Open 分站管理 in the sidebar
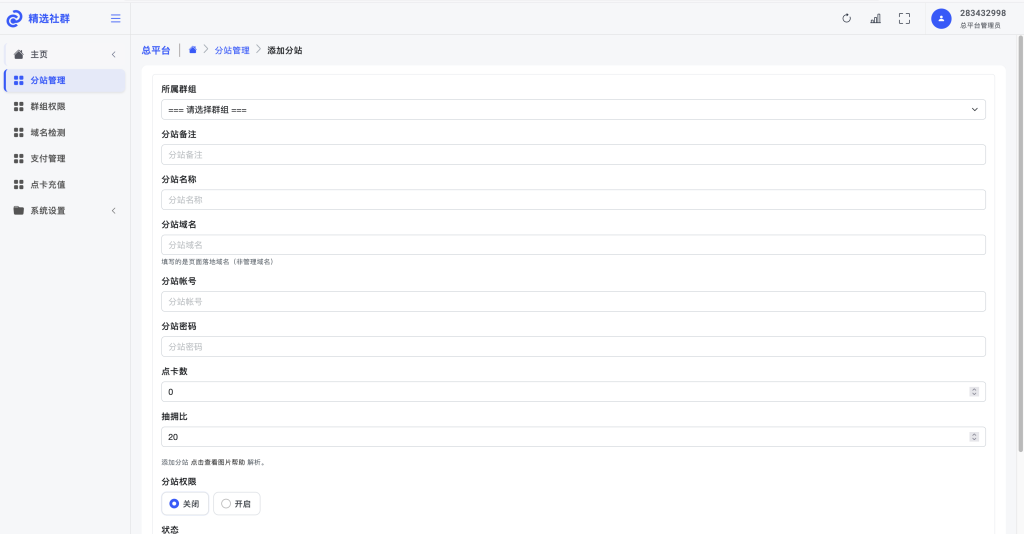The width and height of the screenshot is (1024, 534). point(65,80)
